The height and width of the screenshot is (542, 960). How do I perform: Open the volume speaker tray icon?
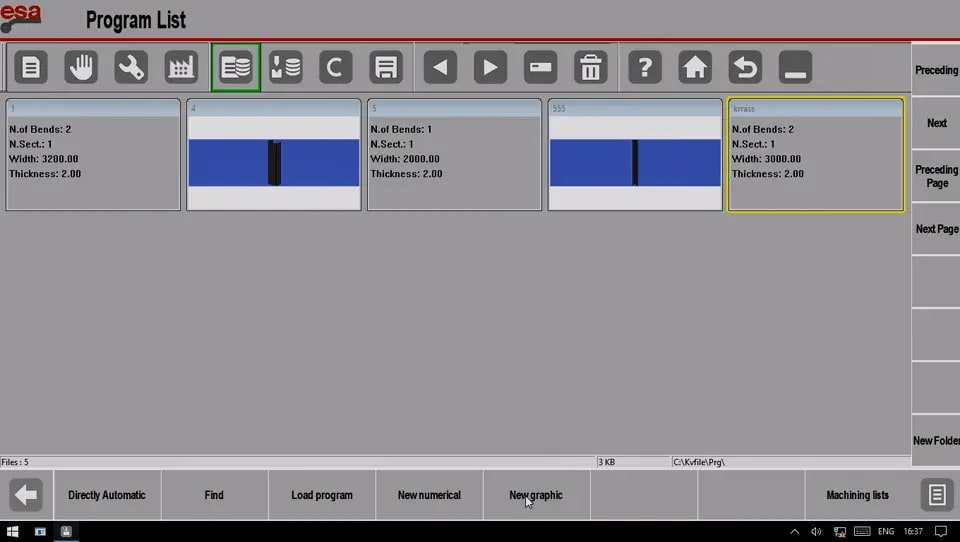tap(816, 531)
